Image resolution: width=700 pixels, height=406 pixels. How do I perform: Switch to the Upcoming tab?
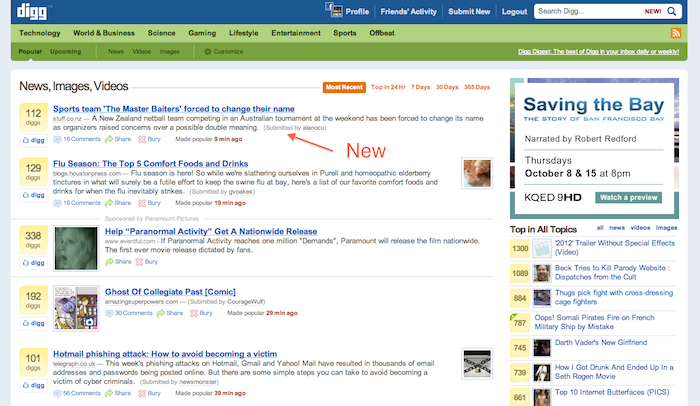point(66,52)
